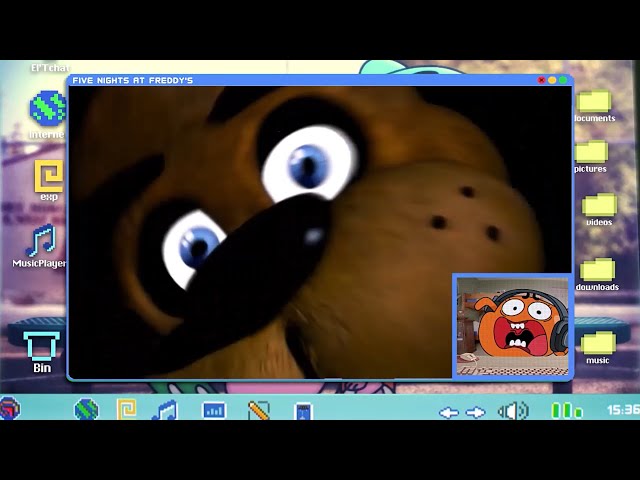640x480 pixels.
Task: Open the exp spiral desktop icon
Action: click(49, 176)
